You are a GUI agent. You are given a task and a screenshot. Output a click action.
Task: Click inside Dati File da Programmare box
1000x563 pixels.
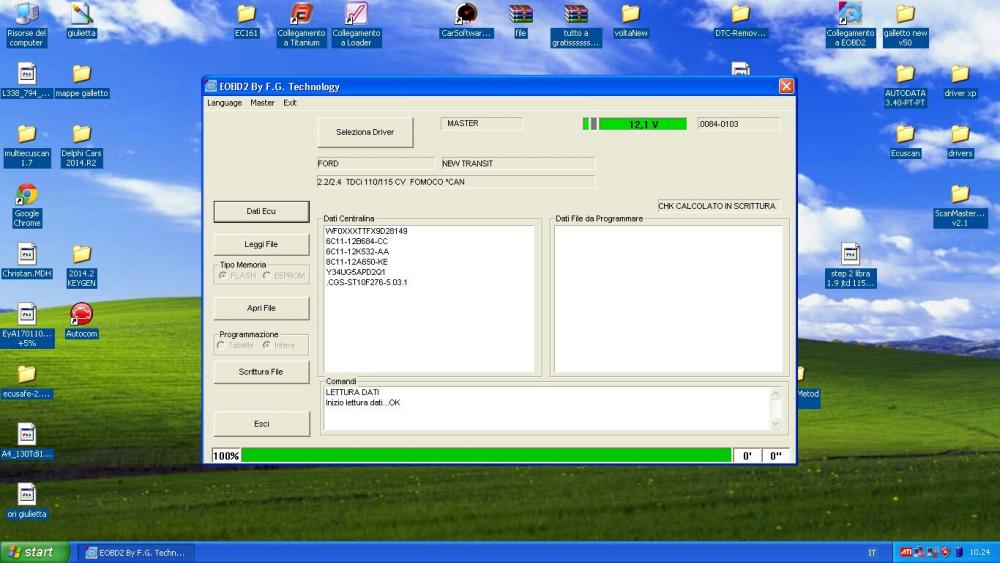[668, 299]
